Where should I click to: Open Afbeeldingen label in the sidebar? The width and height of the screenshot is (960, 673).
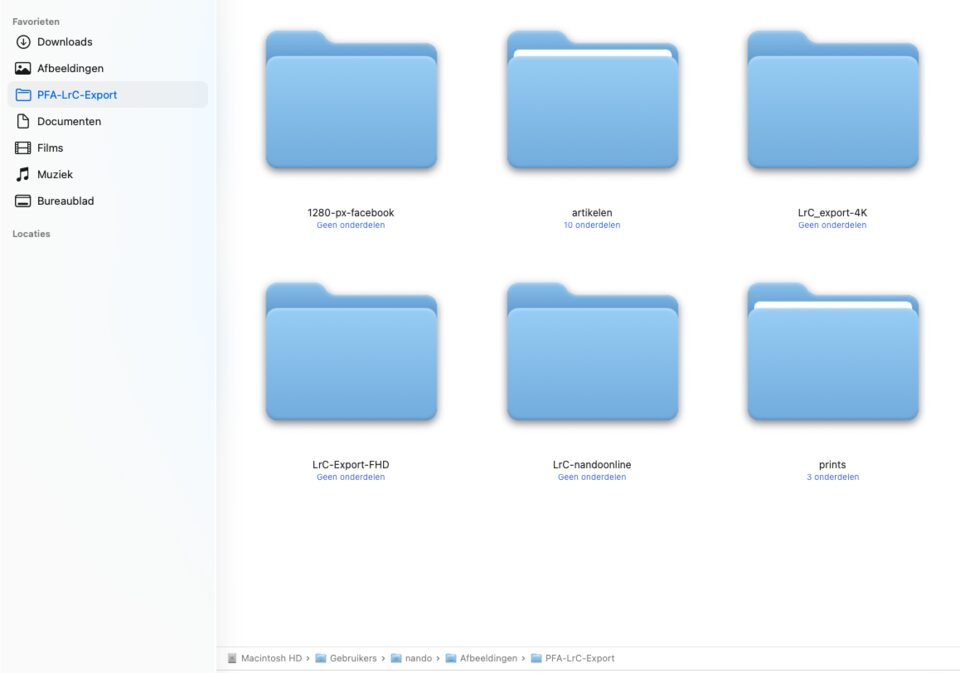[x=70, y=69]
